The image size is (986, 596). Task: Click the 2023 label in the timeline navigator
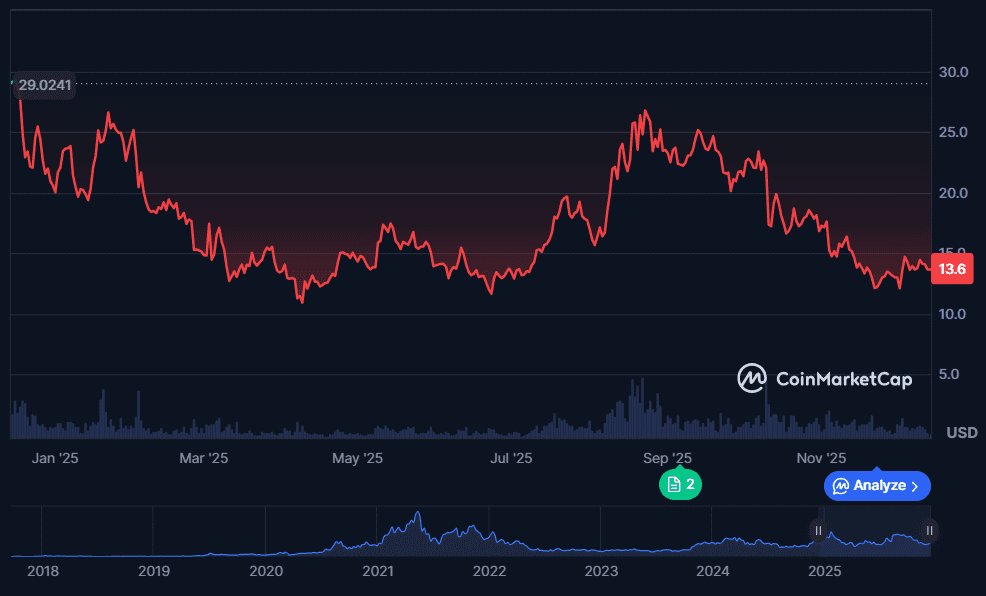601,571
